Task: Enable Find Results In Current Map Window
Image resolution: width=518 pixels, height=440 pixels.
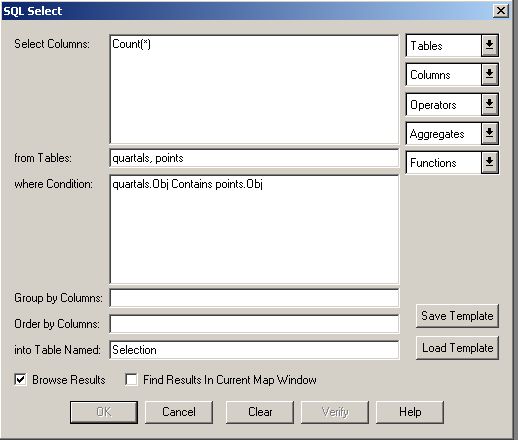Action: click(131, 380)
